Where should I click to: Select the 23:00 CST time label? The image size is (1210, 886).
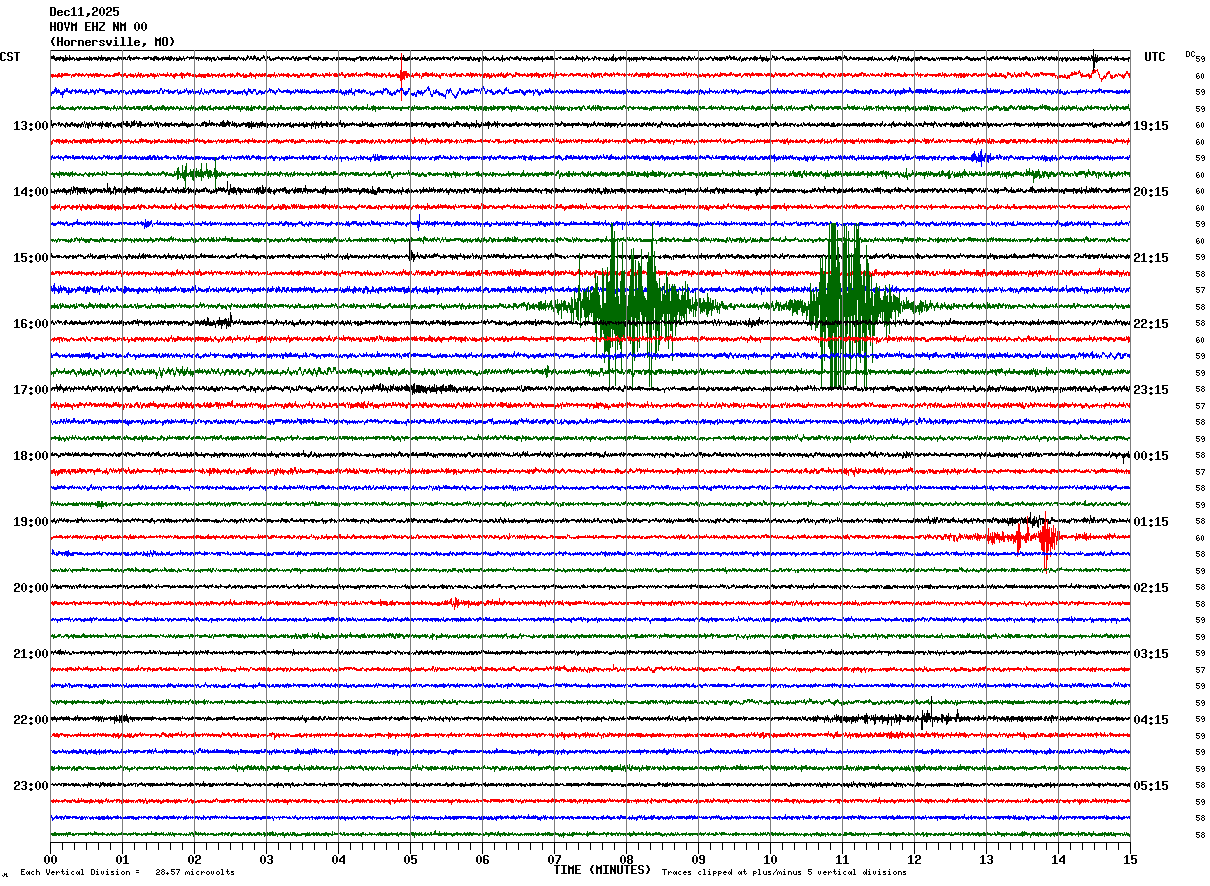pyautogui.click(x=30, y=786)
